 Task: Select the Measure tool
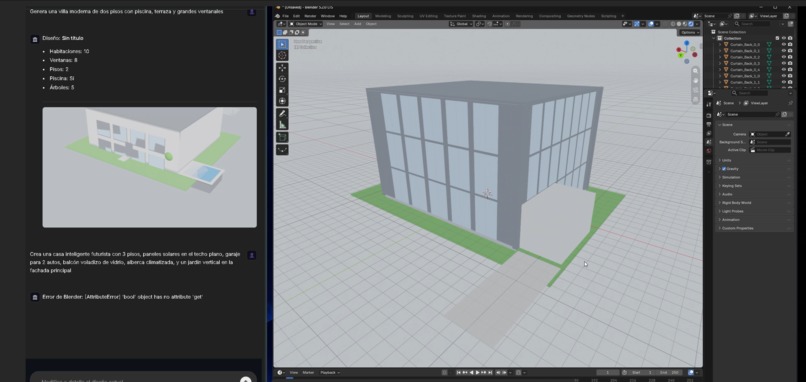pos(282,124)
